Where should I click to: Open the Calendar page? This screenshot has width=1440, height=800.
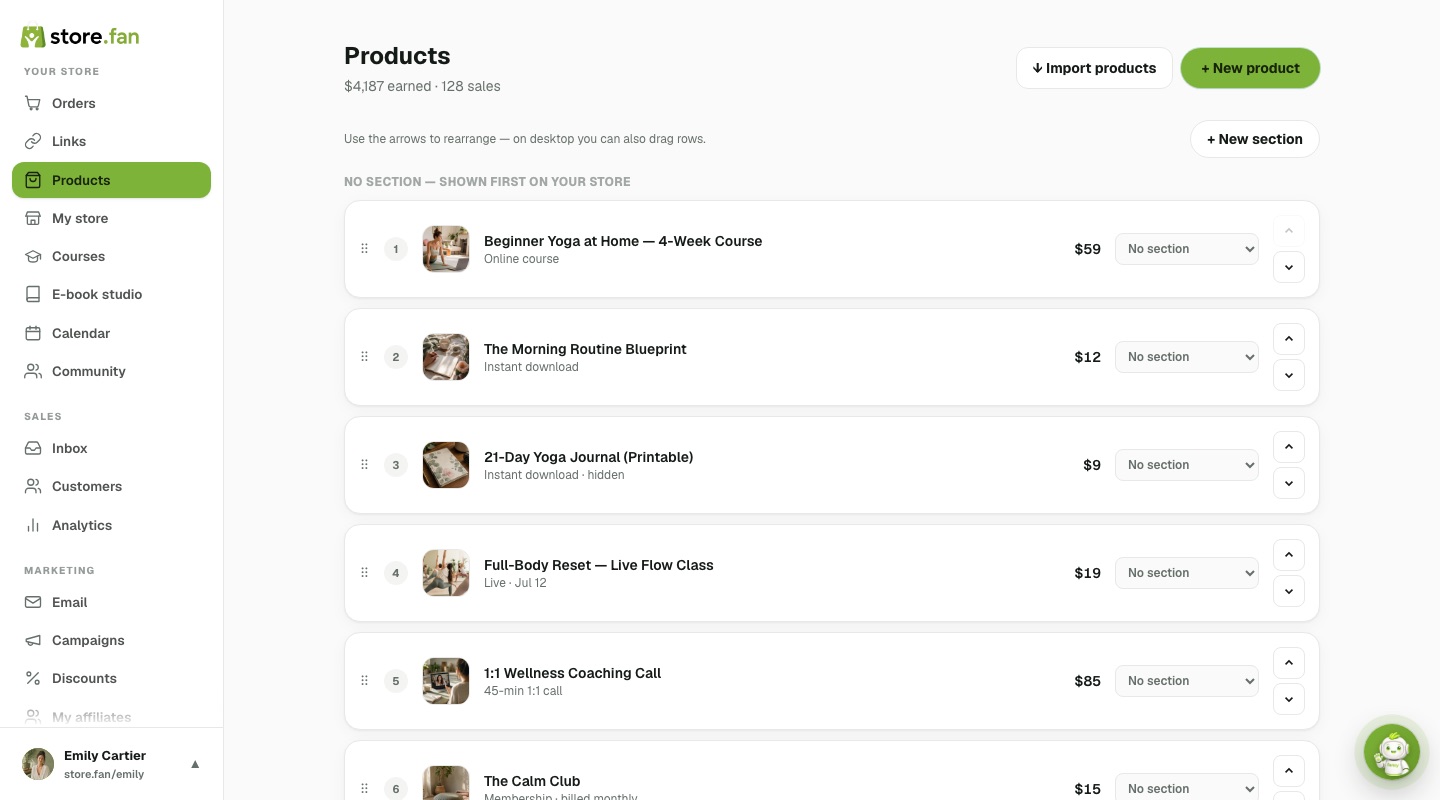click(x=111, y=333)
